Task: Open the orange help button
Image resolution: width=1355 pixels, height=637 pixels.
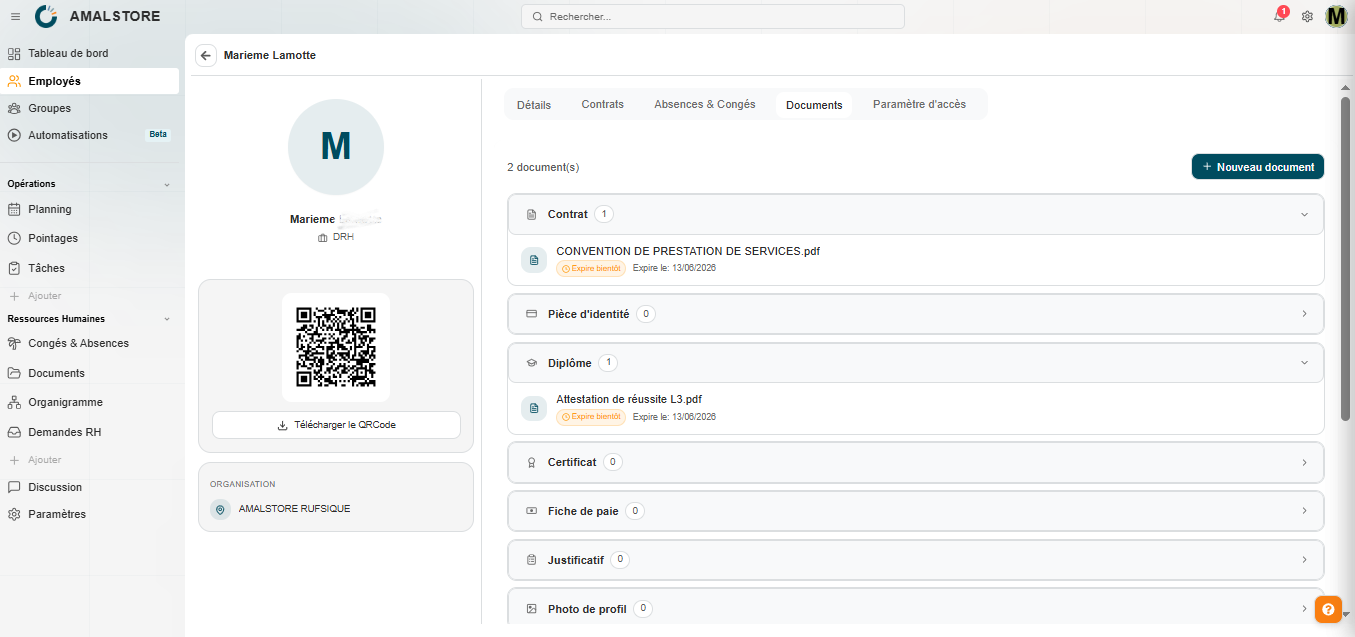Action: pyautogui.click(x=1328, y=609)
